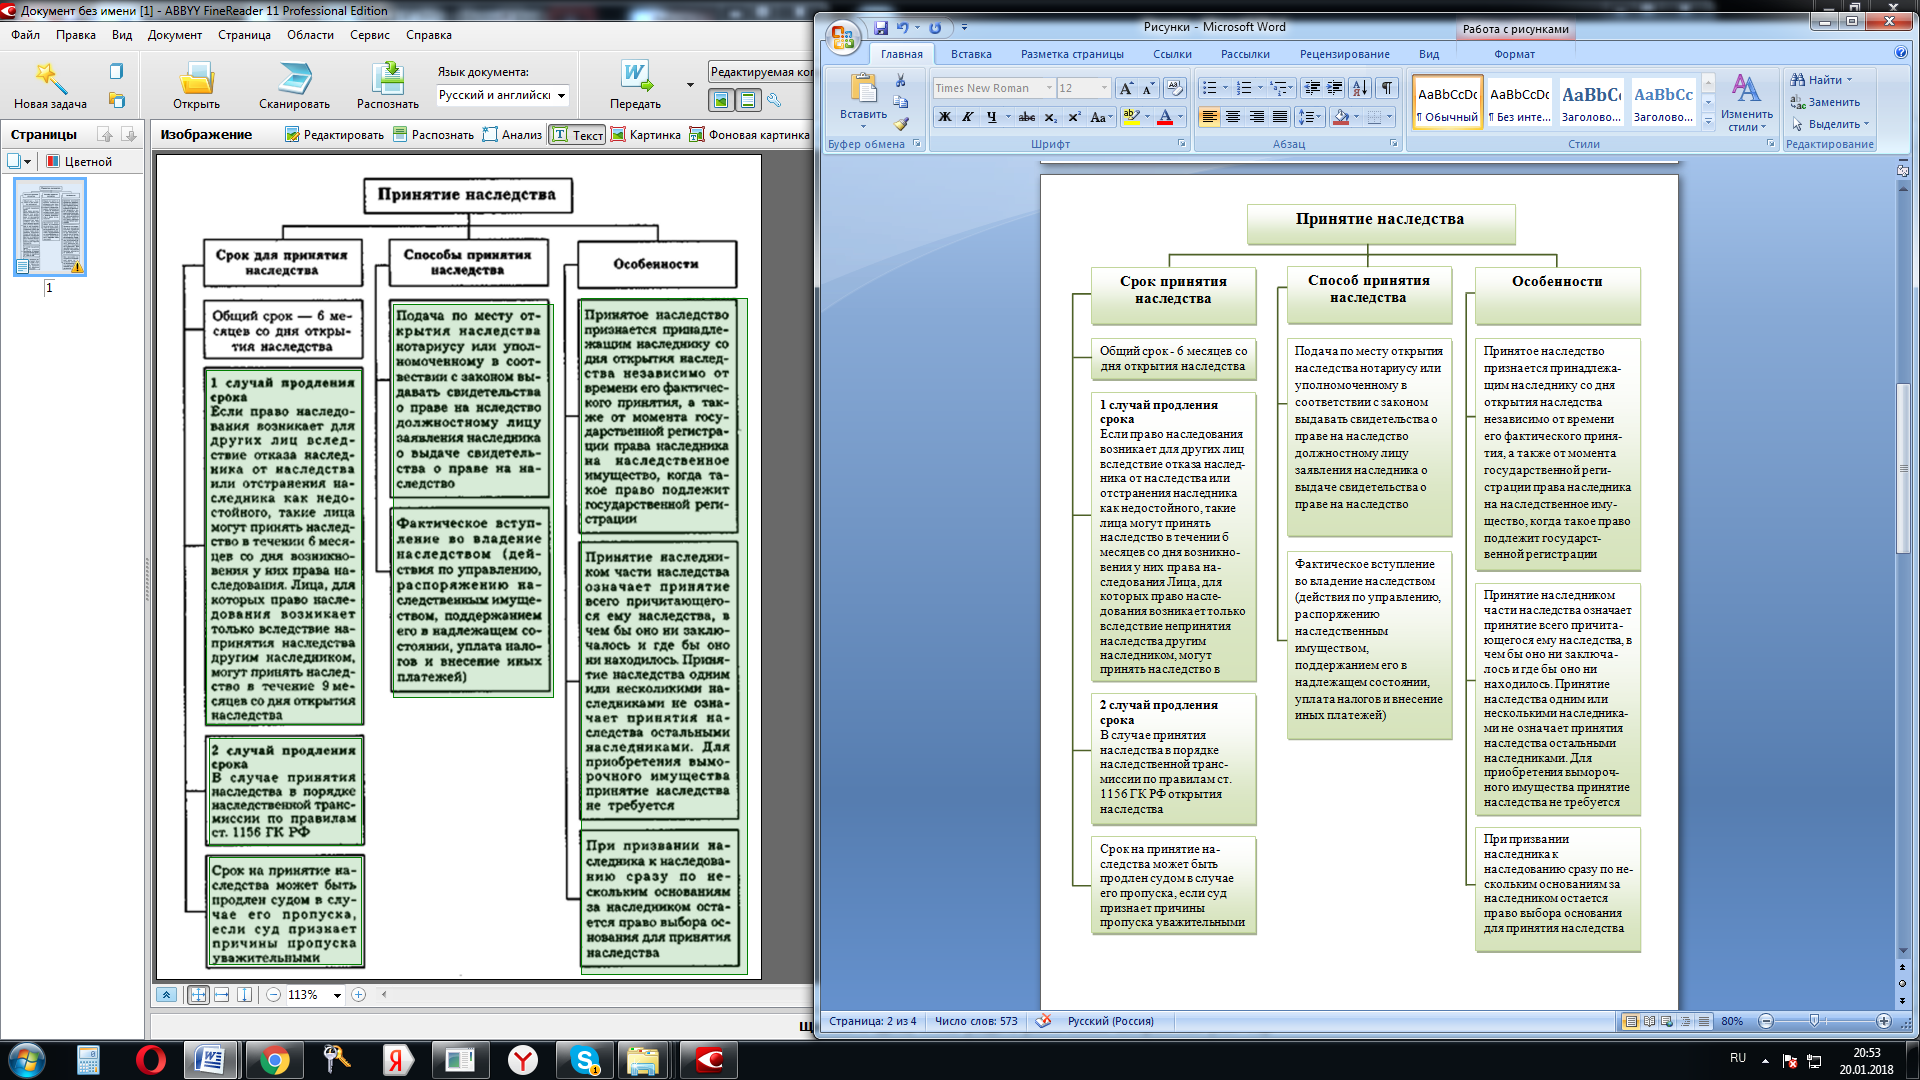Activate Format Painter brush in Word
This screenshot has height=1080, width=1920.
pyautogui.click(x=901, y=124)
